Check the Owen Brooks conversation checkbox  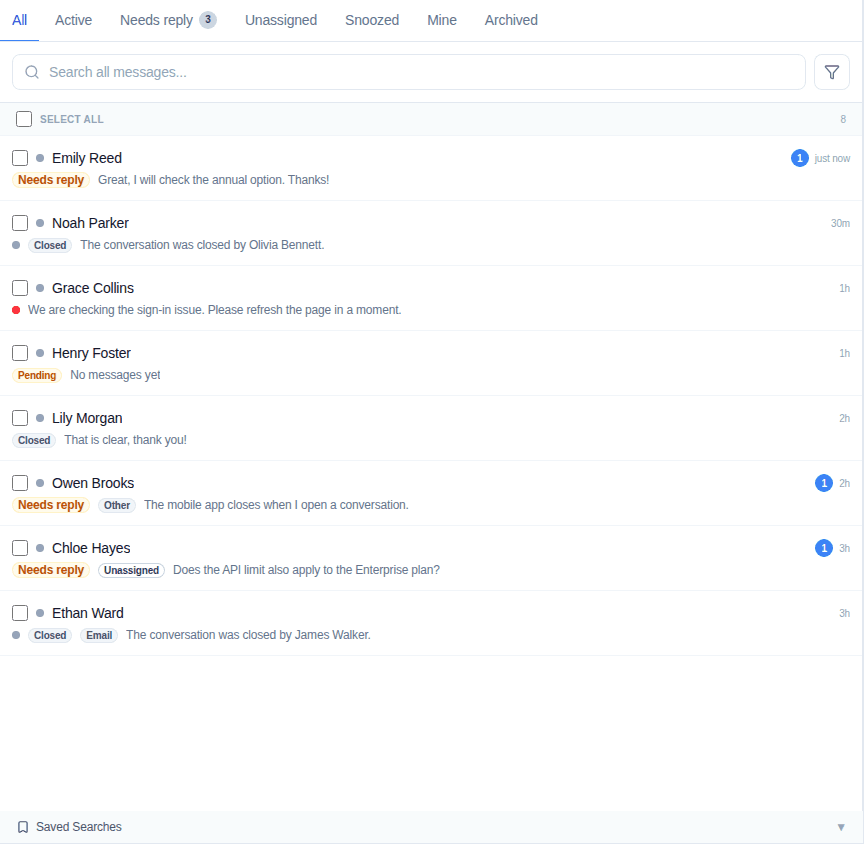pyautogui.click(x=20, y=483)
